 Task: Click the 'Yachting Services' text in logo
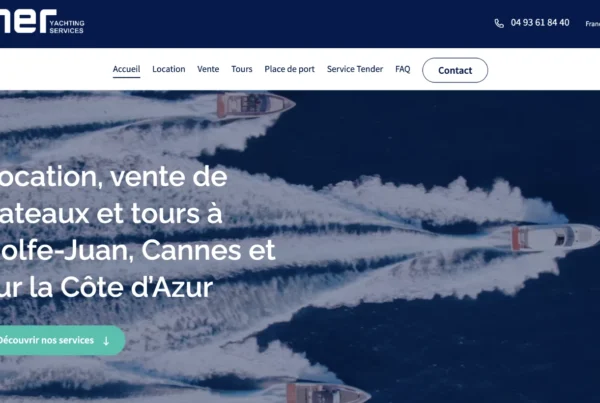coord(67,27)
